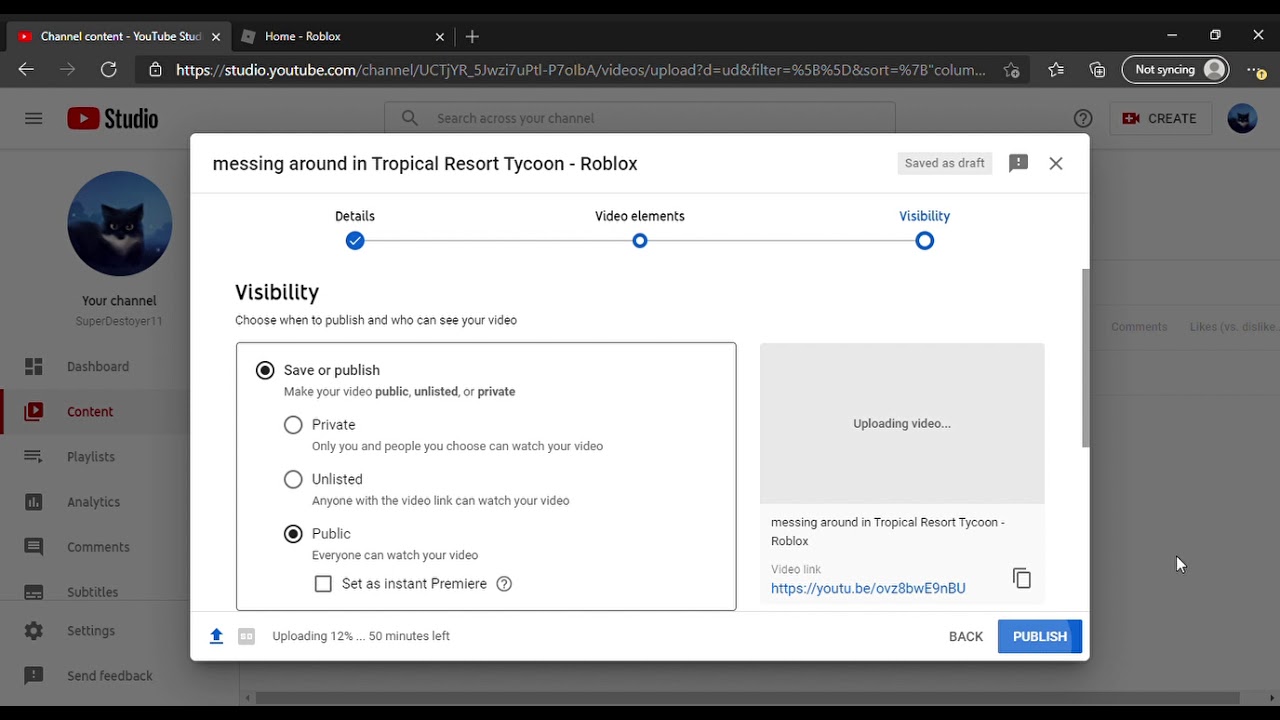Open browser Settings and more menu

click(1256, 70)
